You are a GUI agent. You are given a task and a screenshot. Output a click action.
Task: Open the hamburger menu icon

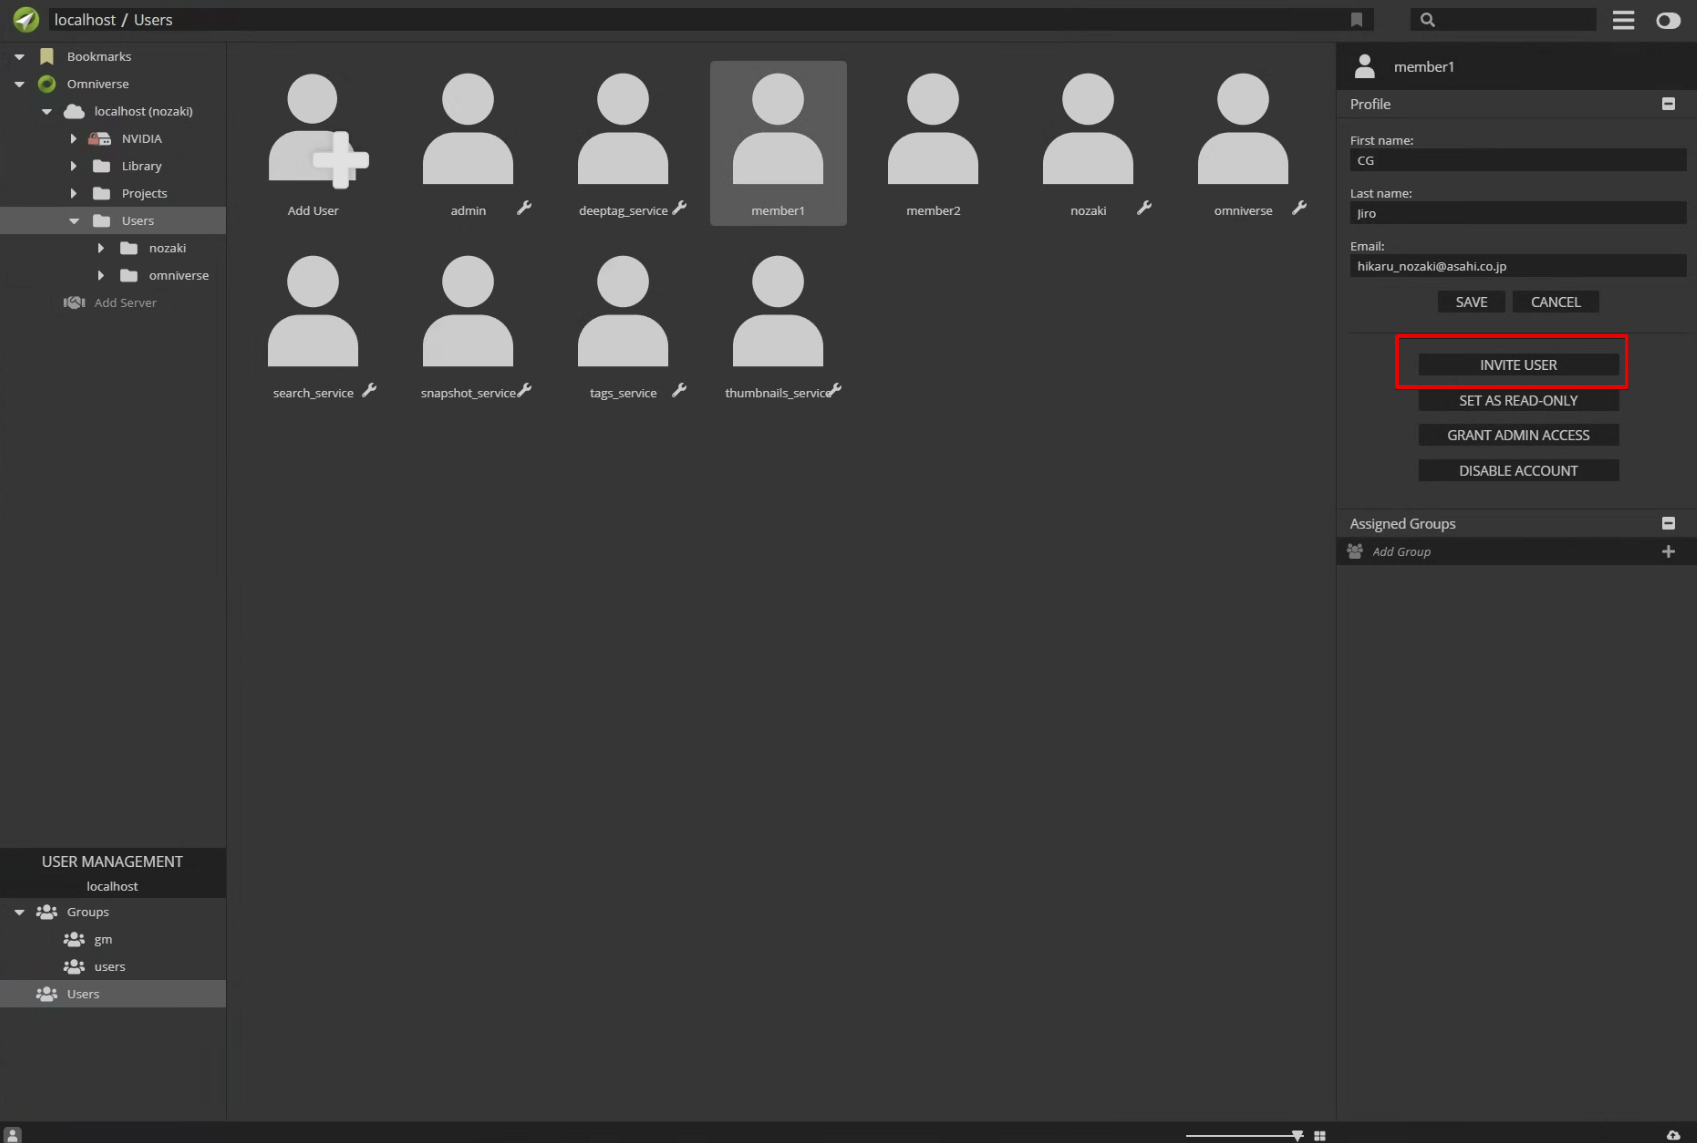tap(1623, 20)
